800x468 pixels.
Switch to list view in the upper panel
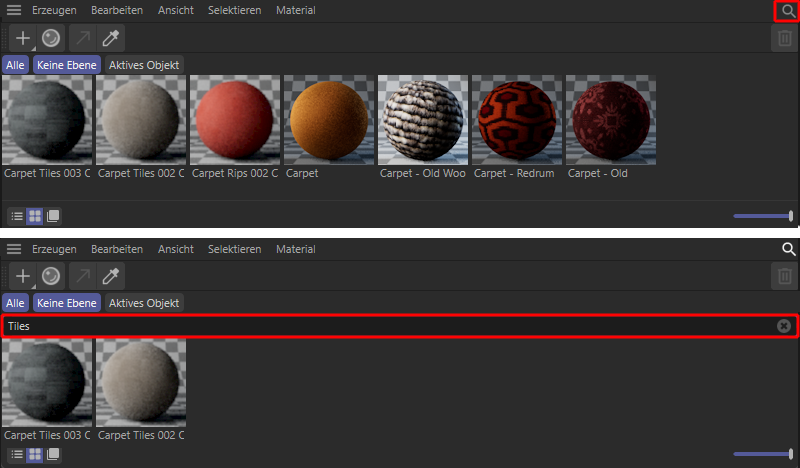(x=16, y=215)
